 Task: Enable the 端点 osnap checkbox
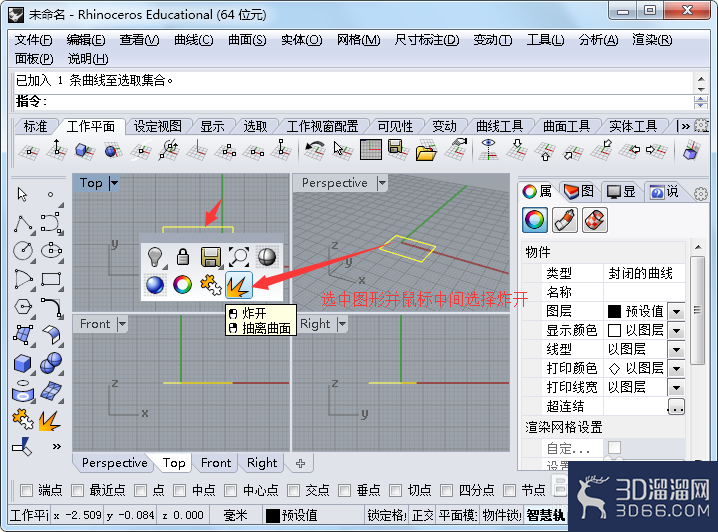[27, 490]
